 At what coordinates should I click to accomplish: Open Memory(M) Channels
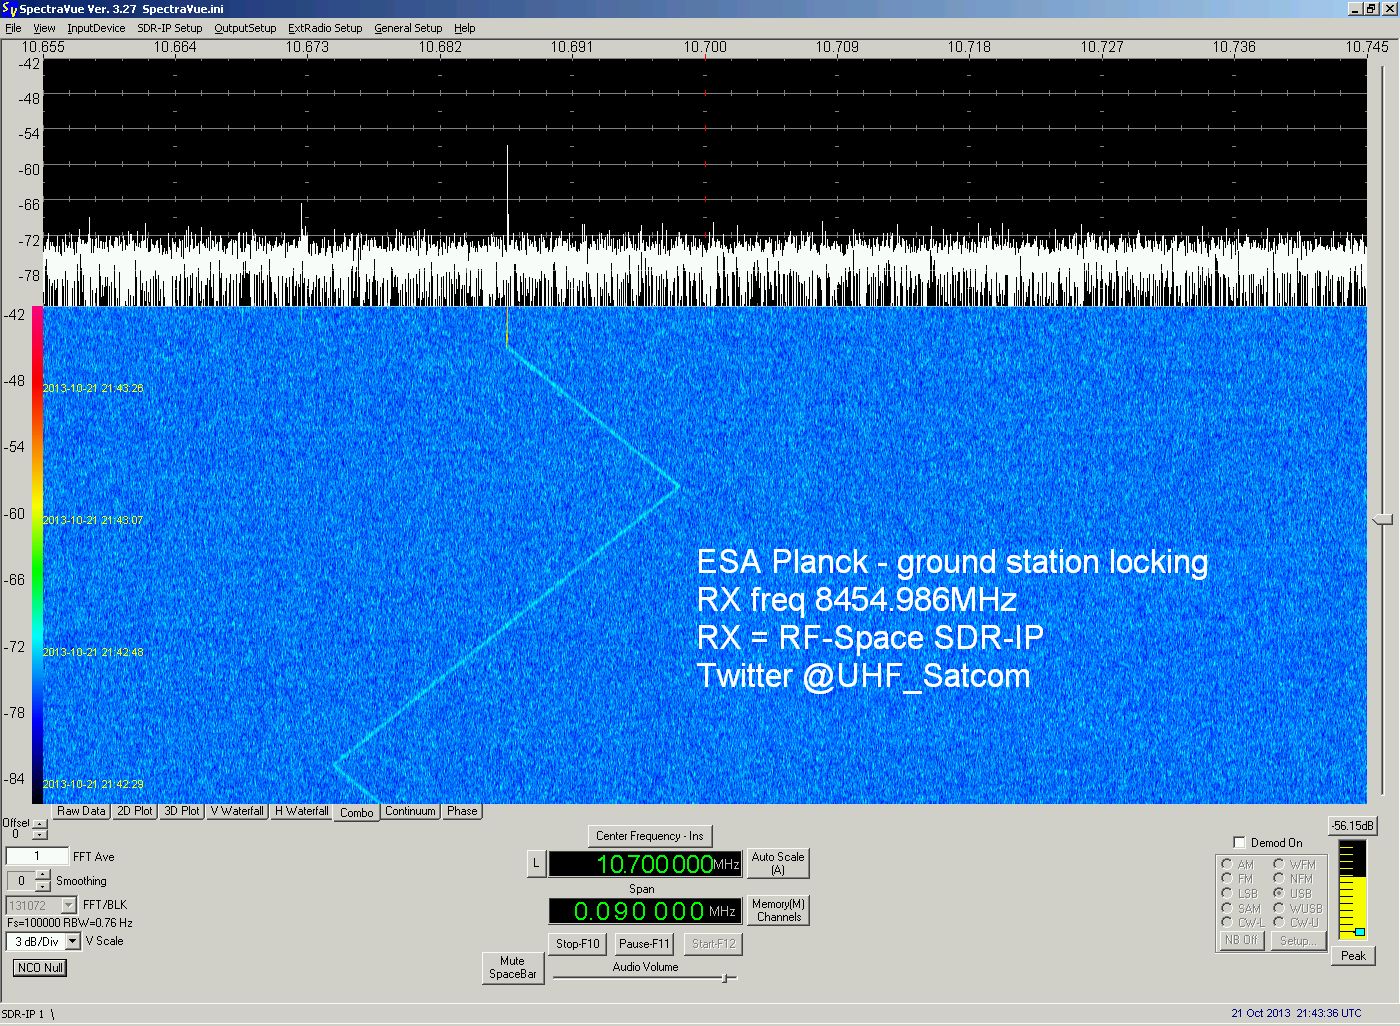click(778, 910)
